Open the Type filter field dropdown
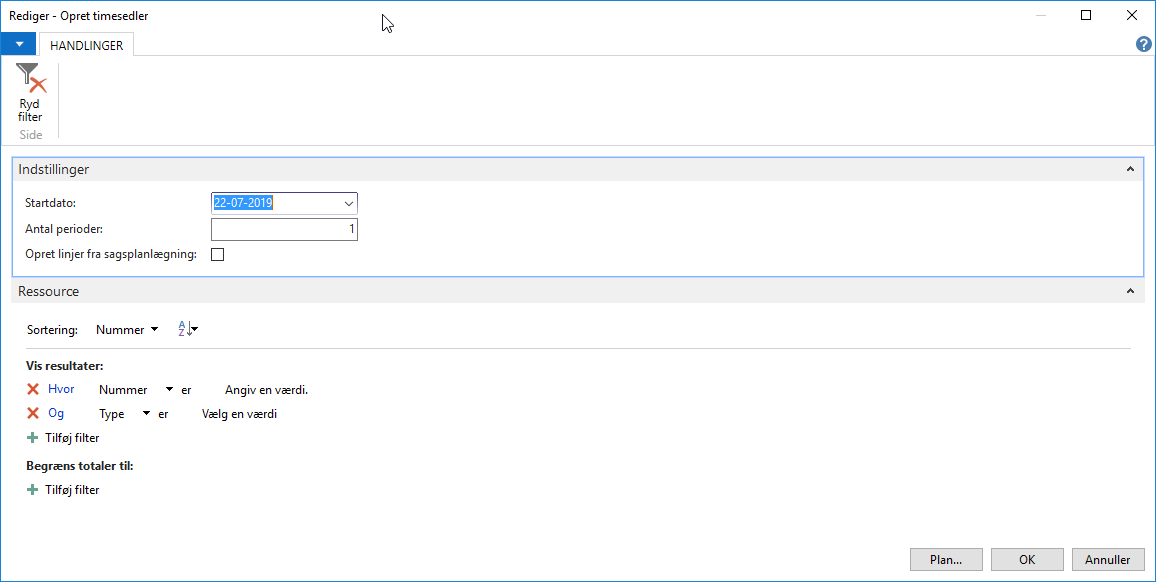The width and height of the screenshot is (1156, 582). (125, 414)
